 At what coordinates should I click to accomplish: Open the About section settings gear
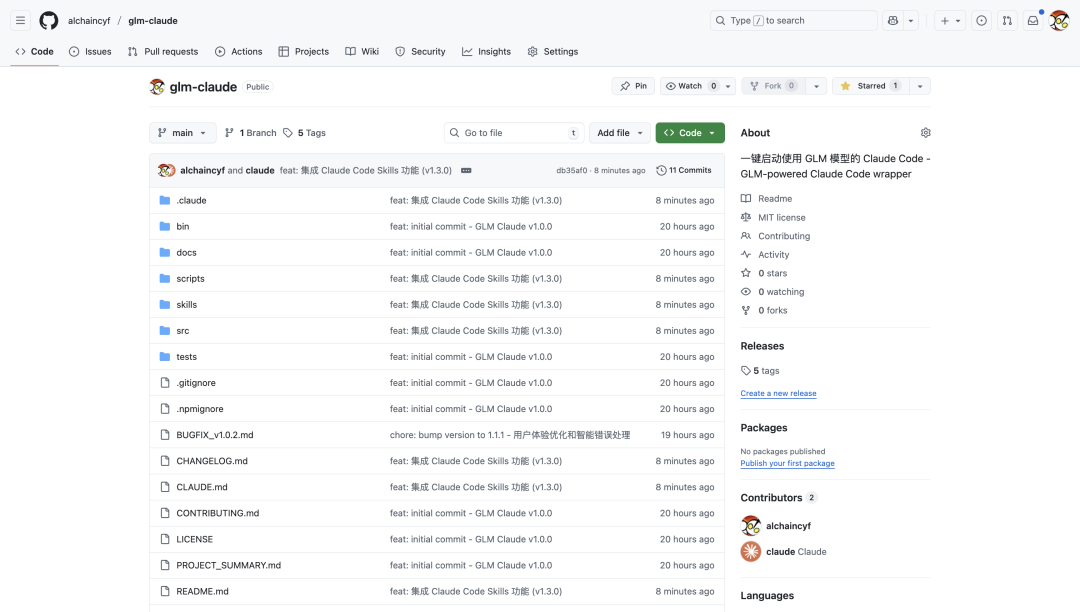point(925,132)
